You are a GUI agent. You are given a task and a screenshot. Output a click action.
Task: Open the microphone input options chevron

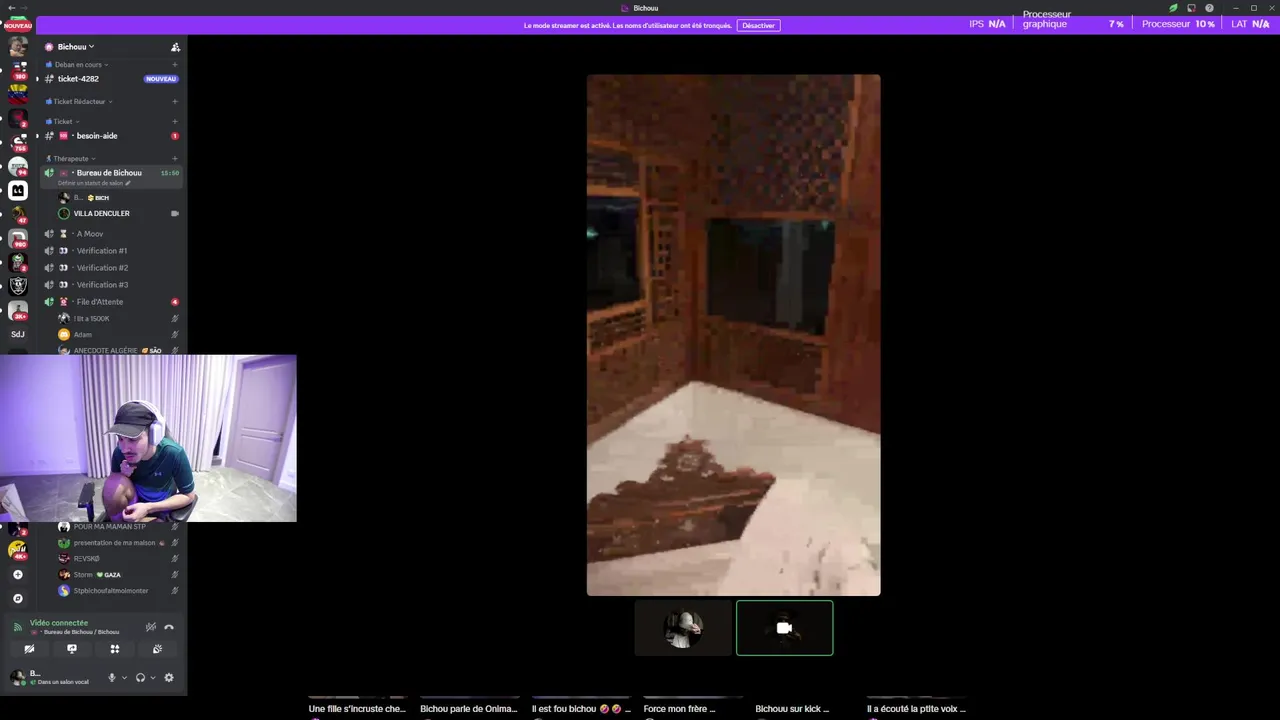[x=124, y=677]
